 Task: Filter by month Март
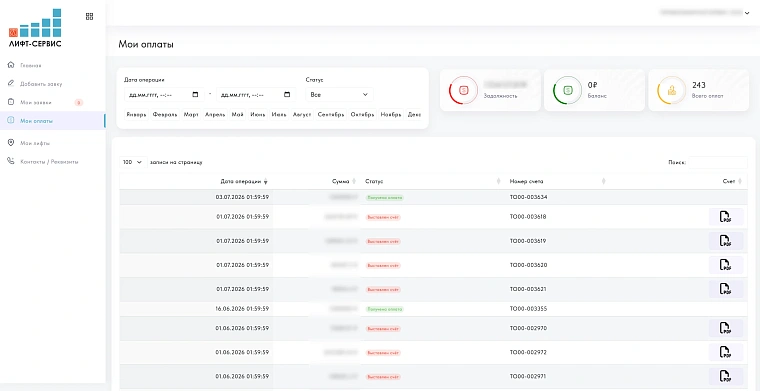pyautogui.click(x=191, y=115)
